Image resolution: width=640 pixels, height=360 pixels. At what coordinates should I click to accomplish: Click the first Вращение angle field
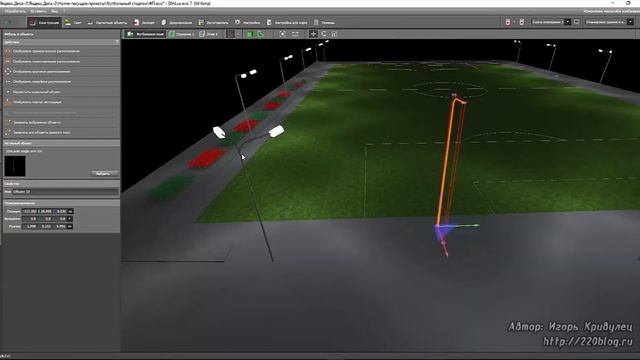tap(30, 219)
